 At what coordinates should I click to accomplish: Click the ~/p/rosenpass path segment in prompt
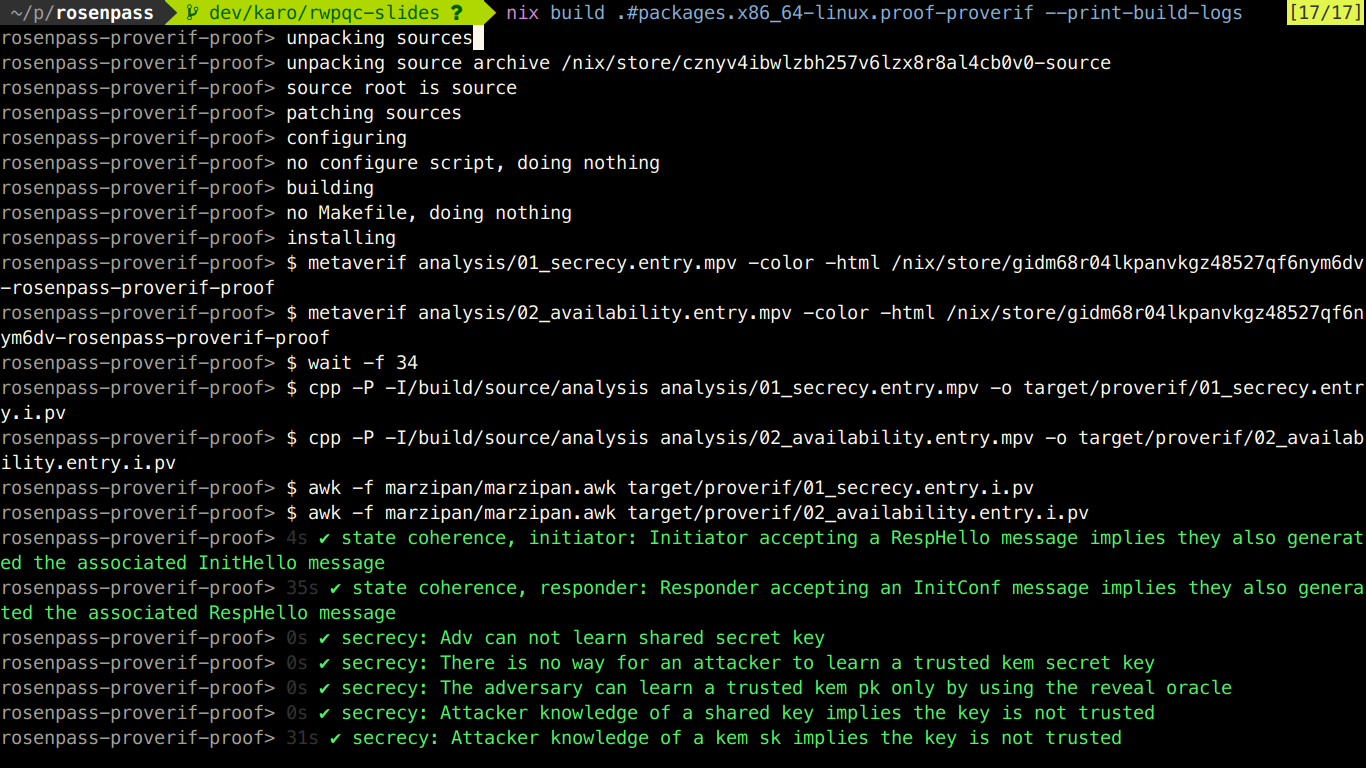point(82,13)
